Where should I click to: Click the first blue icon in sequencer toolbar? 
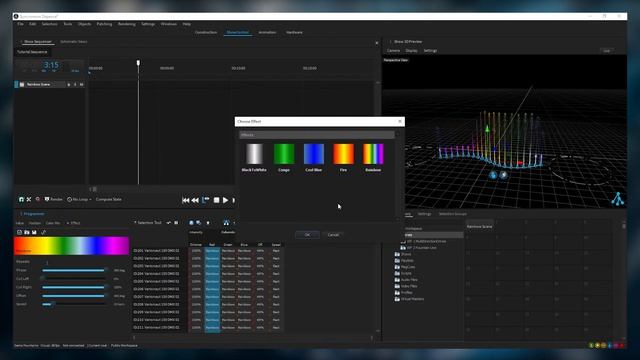[21, 199]
